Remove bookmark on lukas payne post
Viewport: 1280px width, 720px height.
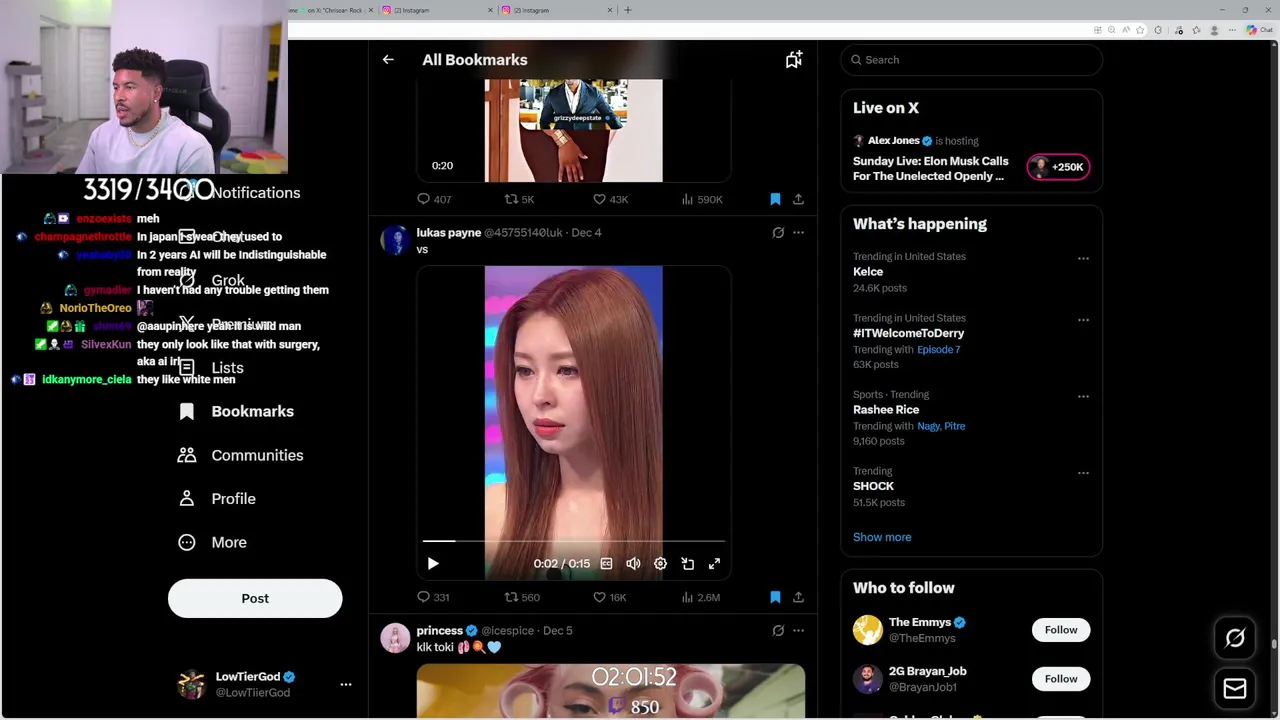pyautogui.click(x=775, y=597)
